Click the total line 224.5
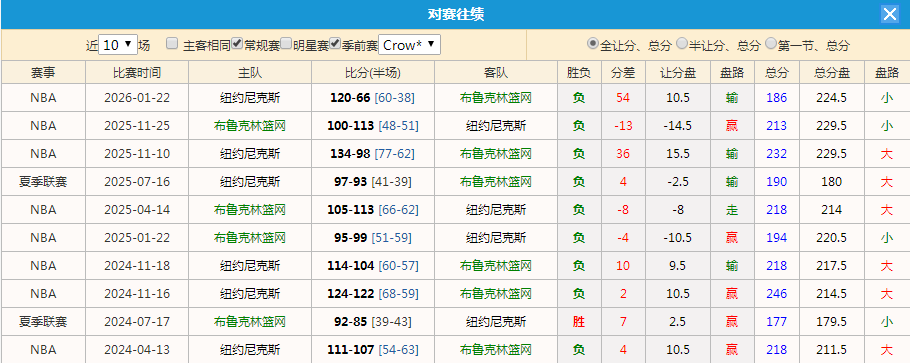 [x=832, y=98]
